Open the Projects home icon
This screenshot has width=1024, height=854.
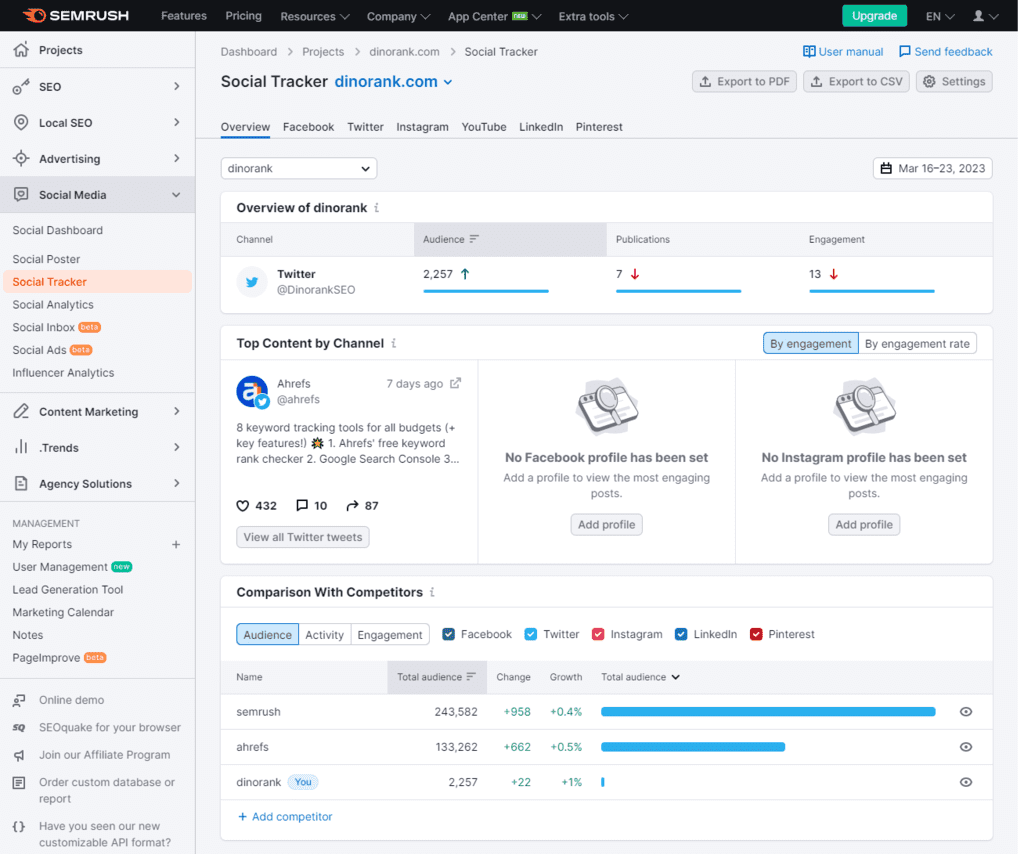tap(21, 50)
